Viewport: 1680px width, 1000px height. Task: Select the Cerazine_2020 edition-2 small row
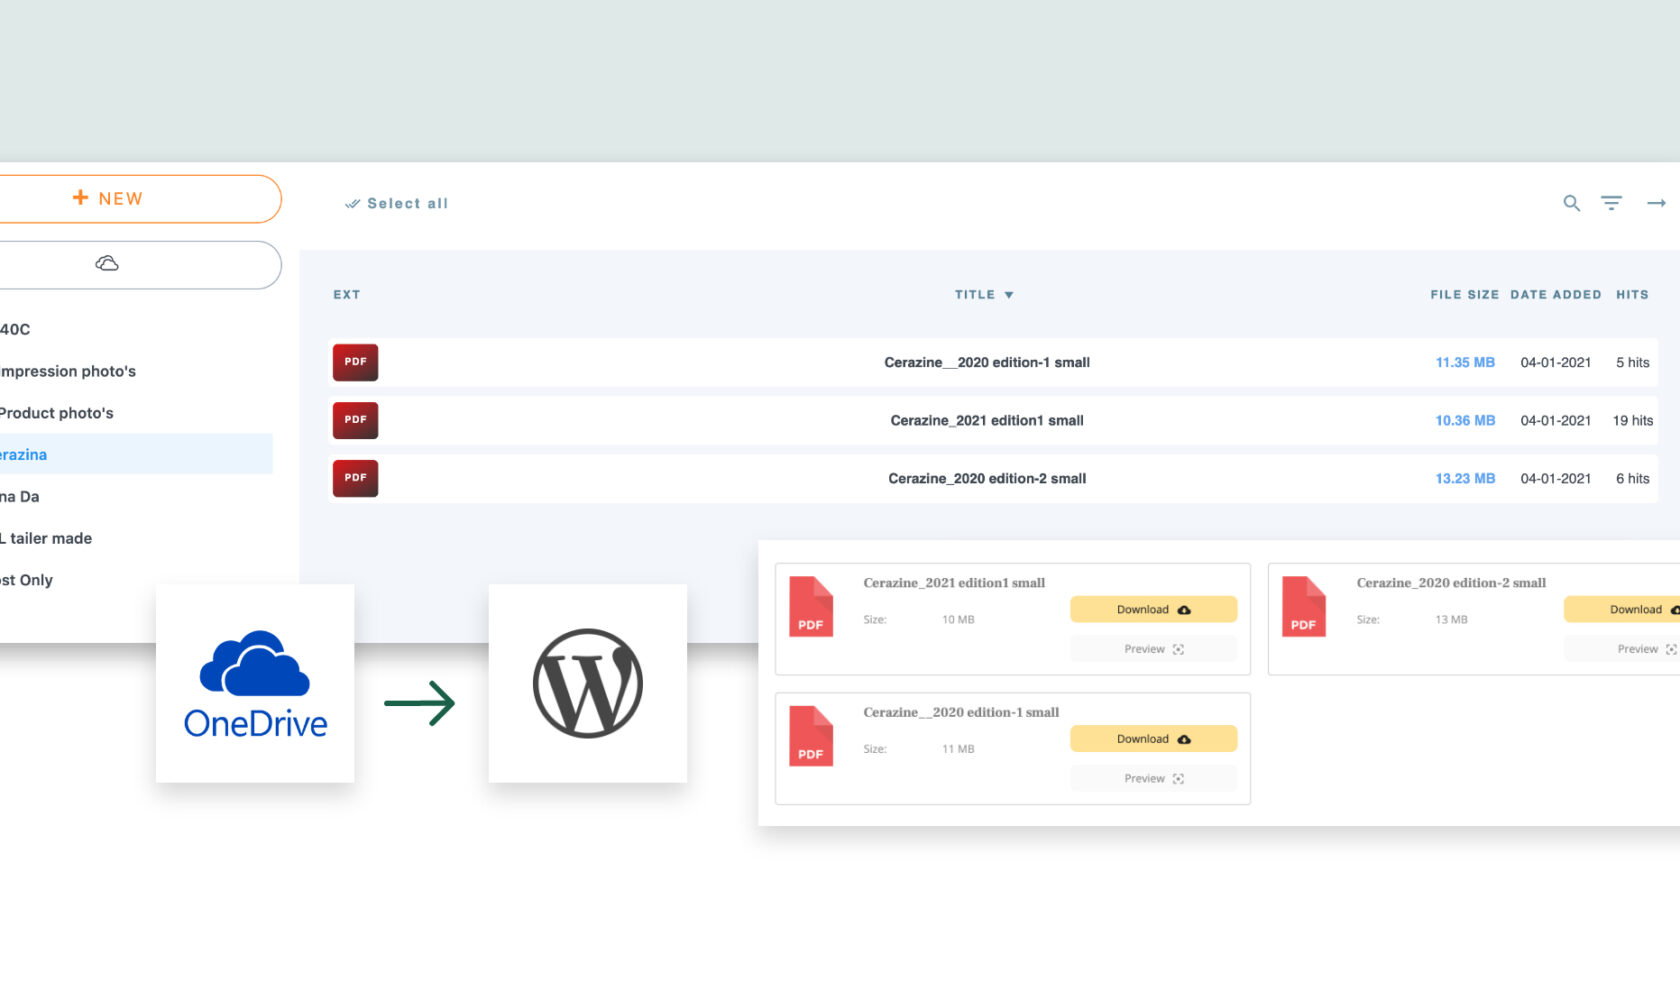[987, 478]
